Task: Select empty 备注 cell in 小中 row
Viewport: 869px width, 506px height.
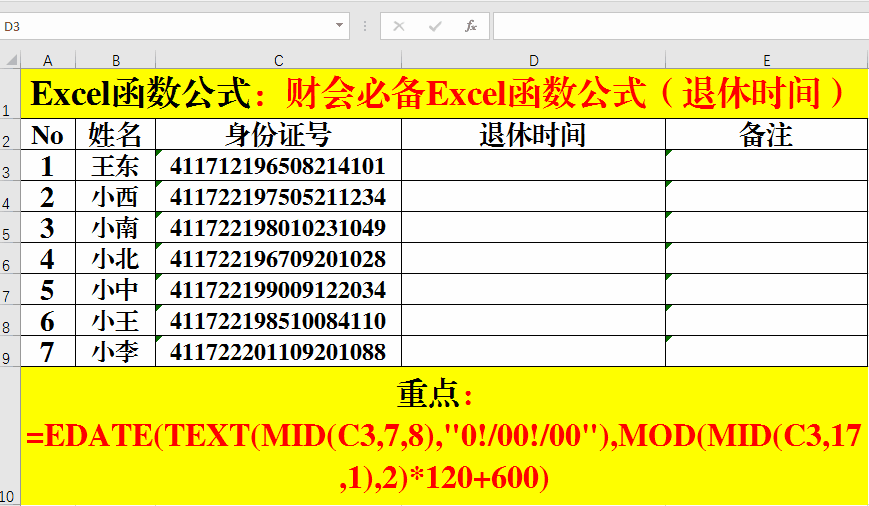Action: point(766,289)
